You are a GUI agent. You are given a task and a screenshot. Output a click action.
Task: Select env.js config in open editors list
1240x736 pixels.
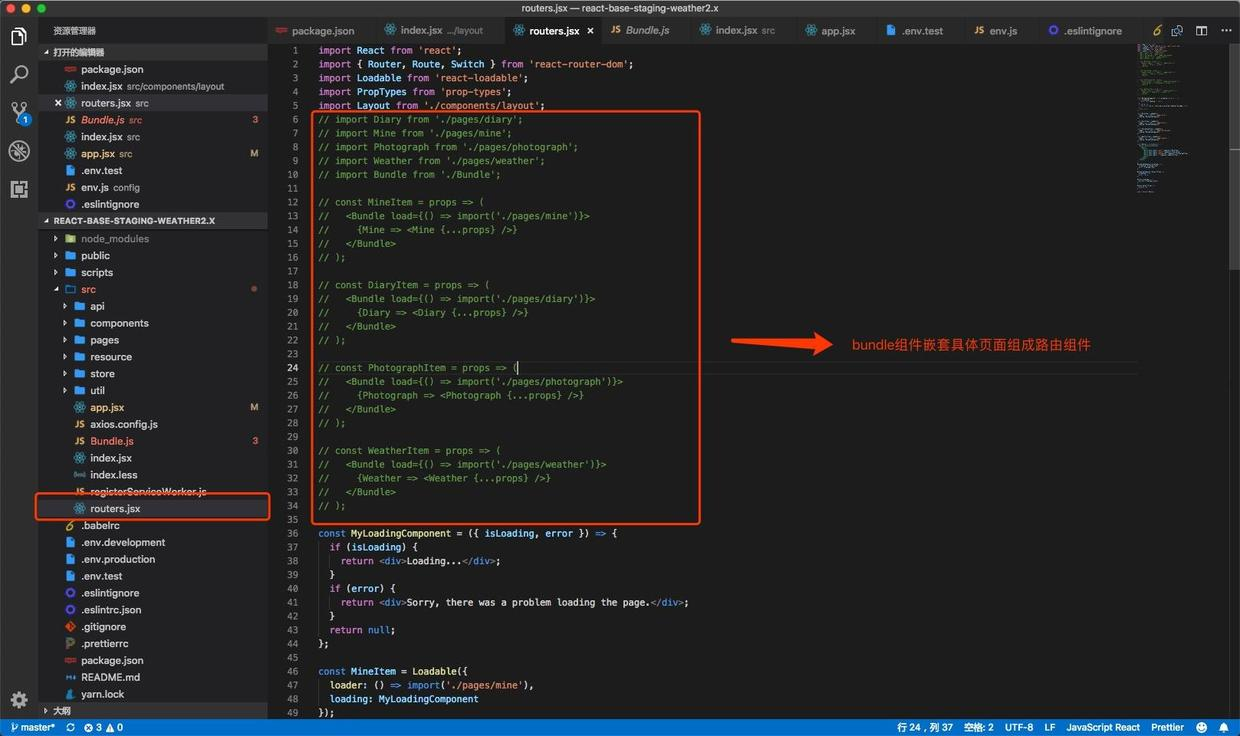point(153,188)
